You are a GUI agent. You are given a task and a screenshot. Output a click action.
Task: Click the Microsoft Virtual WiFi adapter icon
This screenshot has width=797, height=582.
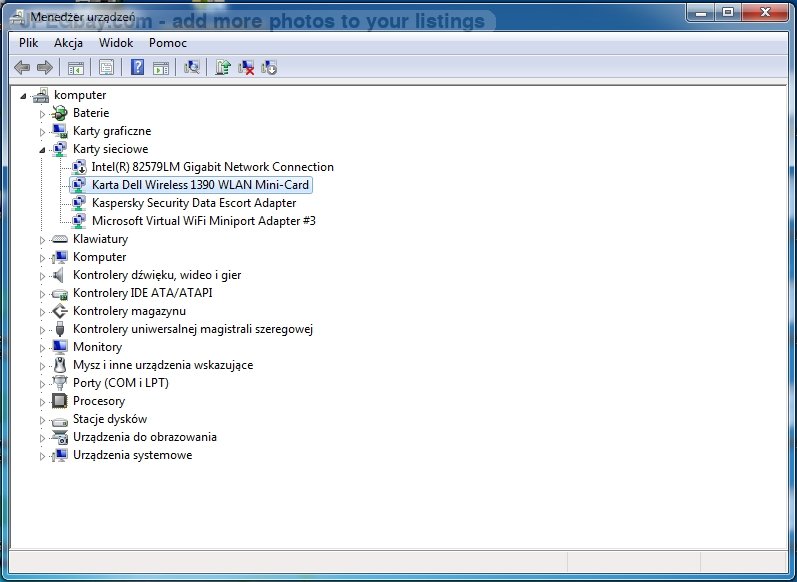tap(79, 221)
